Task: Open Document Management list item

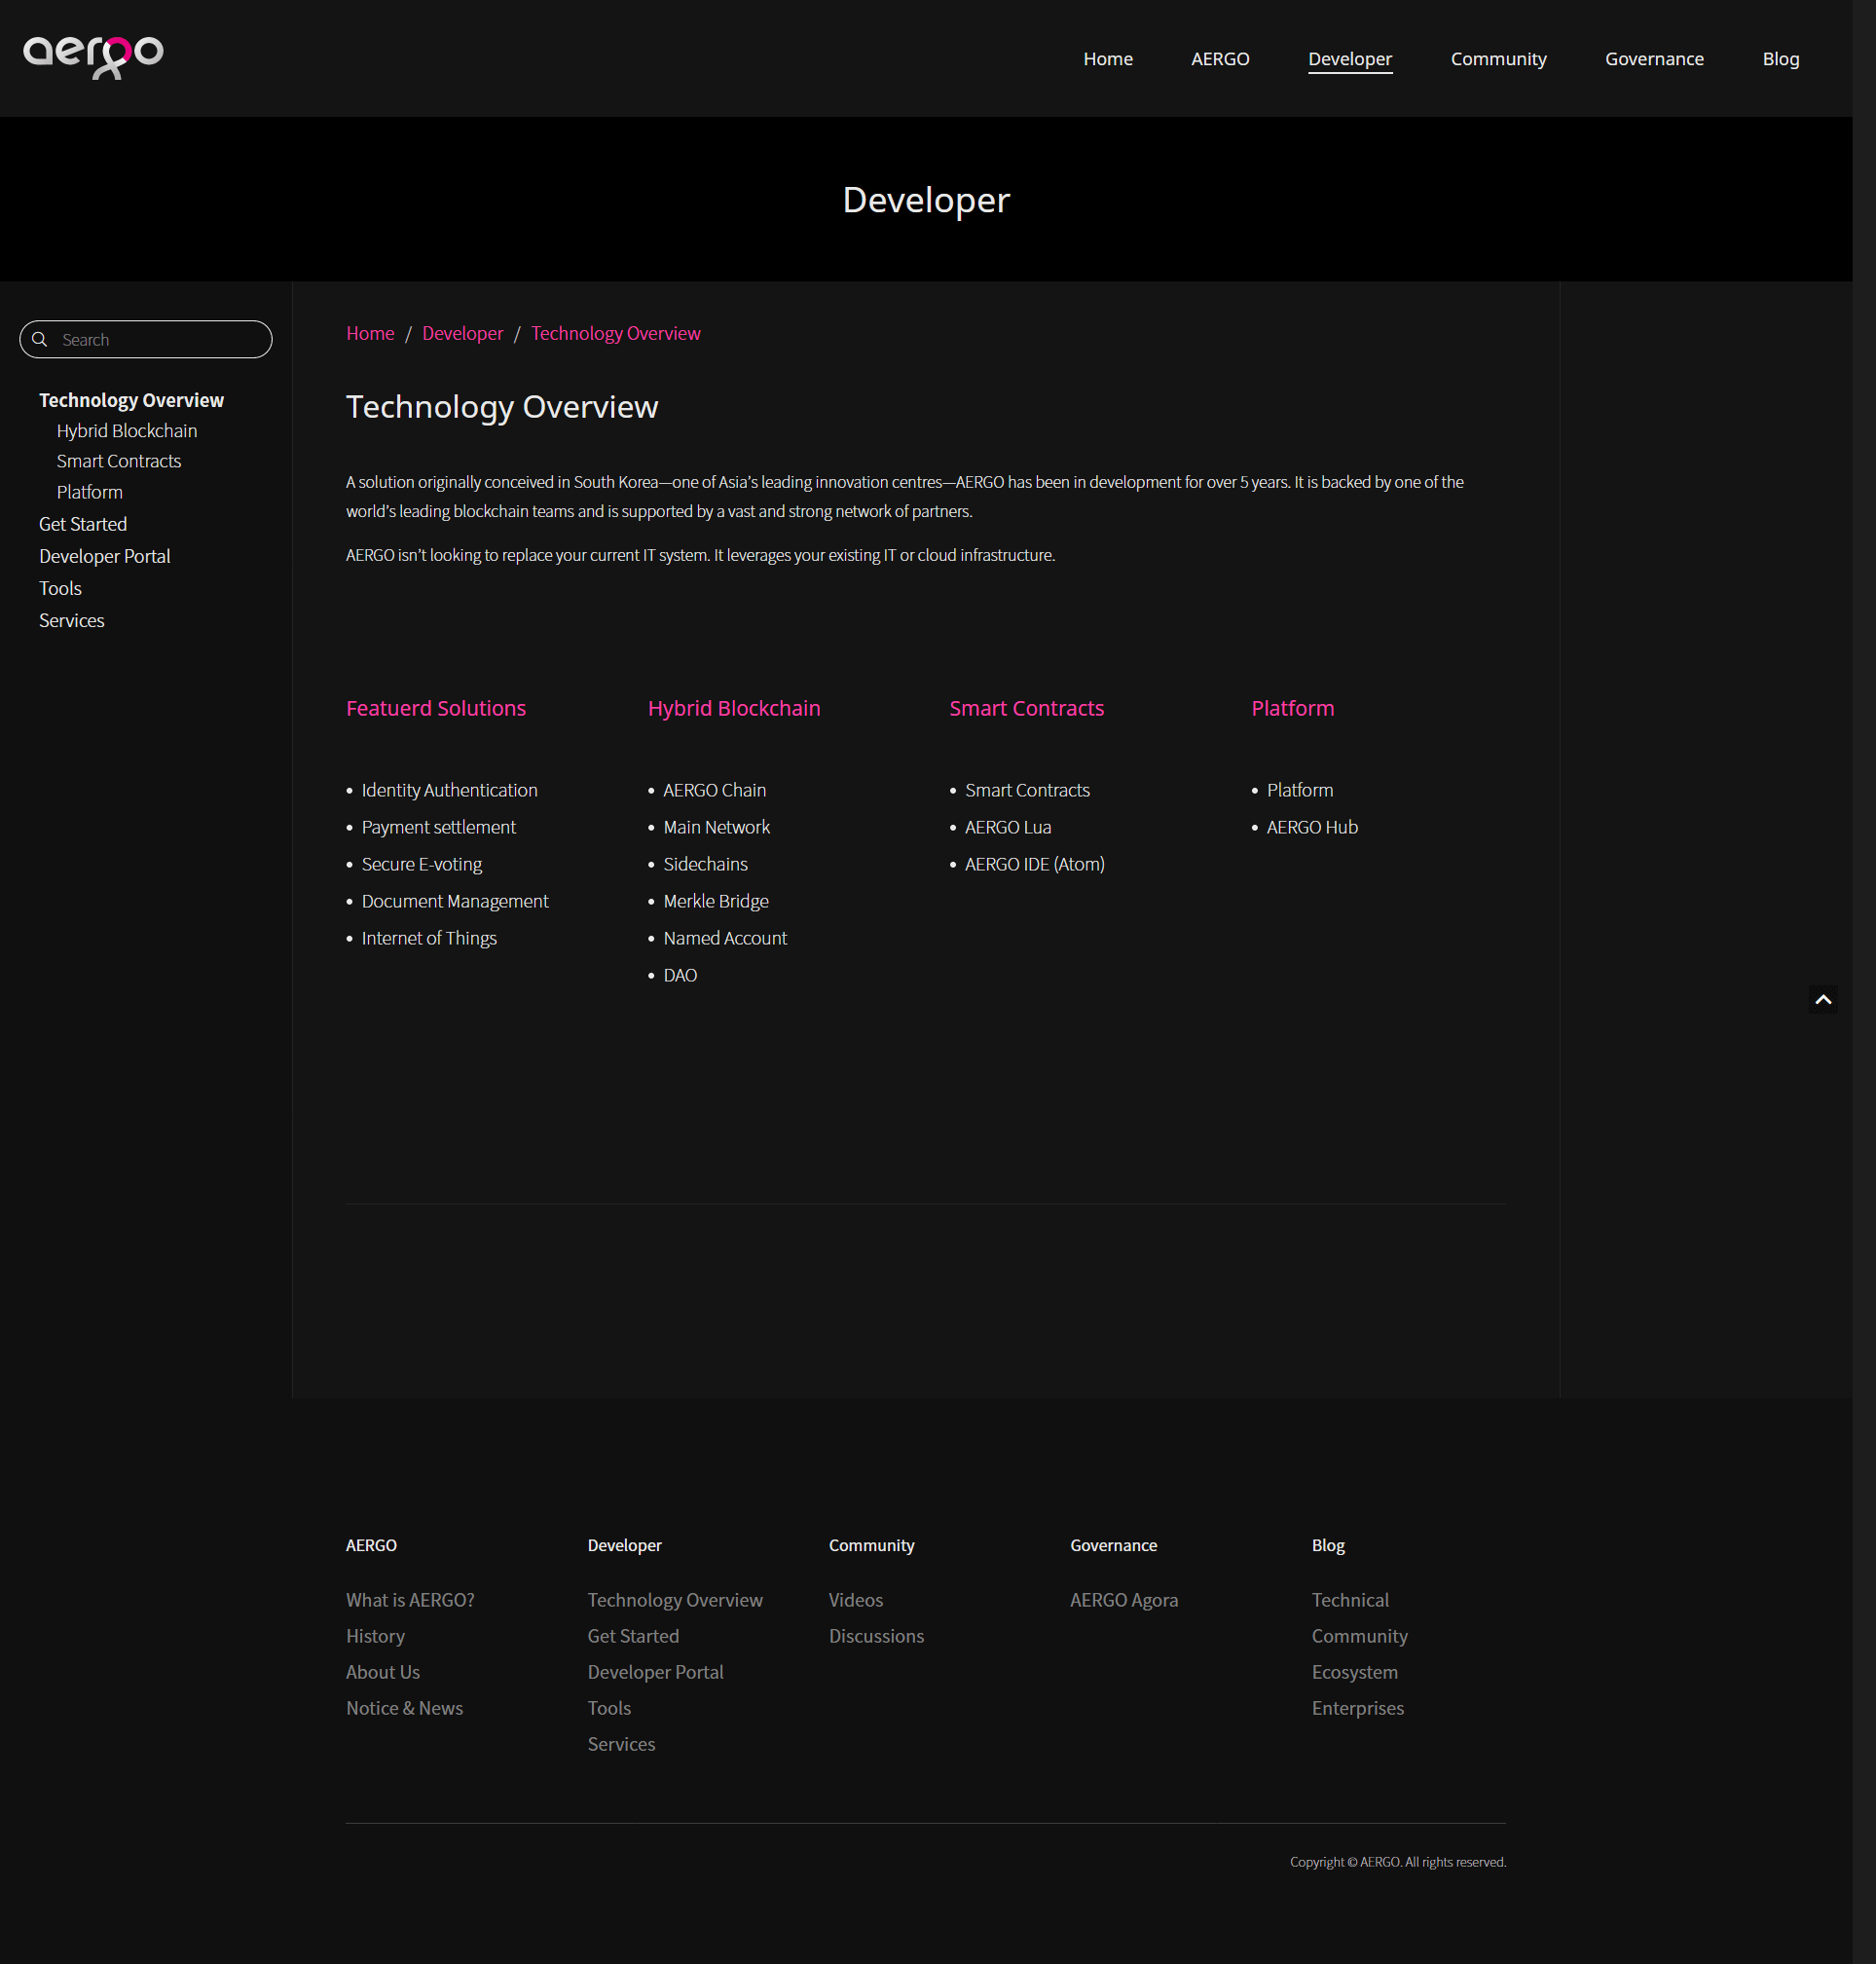Action: coord(455,901)
